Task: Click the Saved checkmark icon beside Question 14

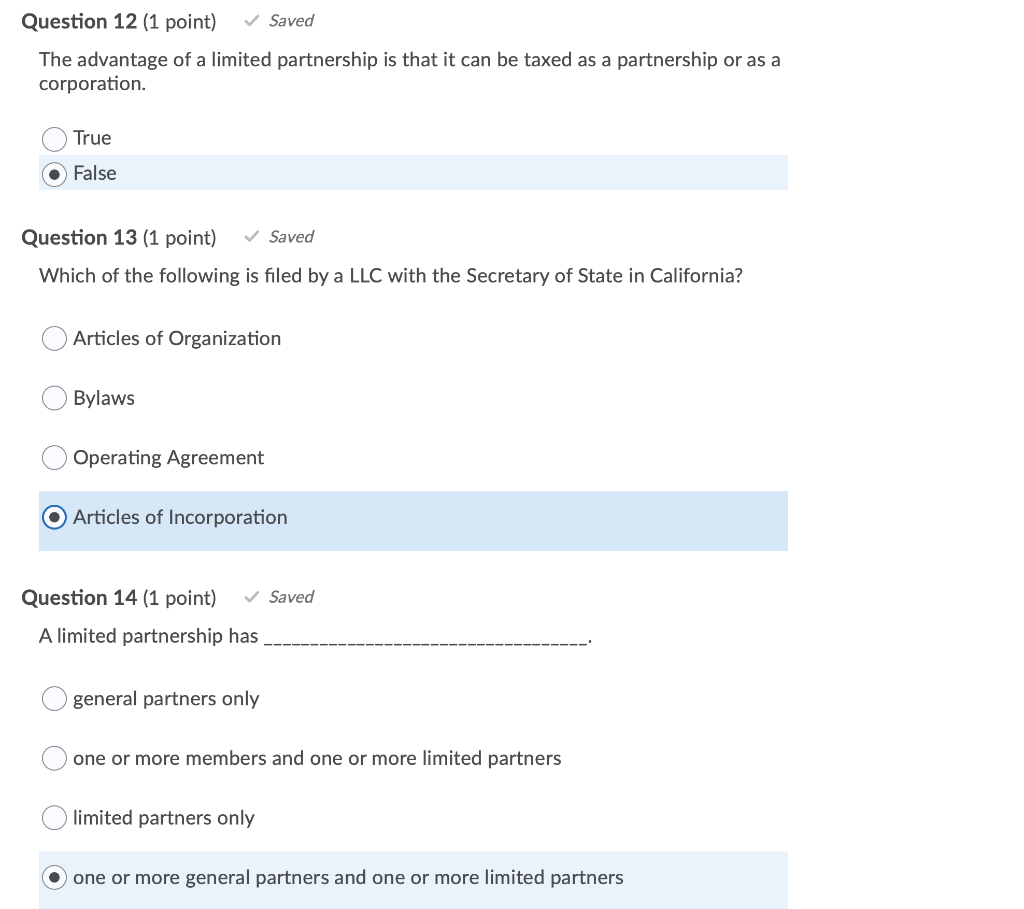Action: pos(251,596)
